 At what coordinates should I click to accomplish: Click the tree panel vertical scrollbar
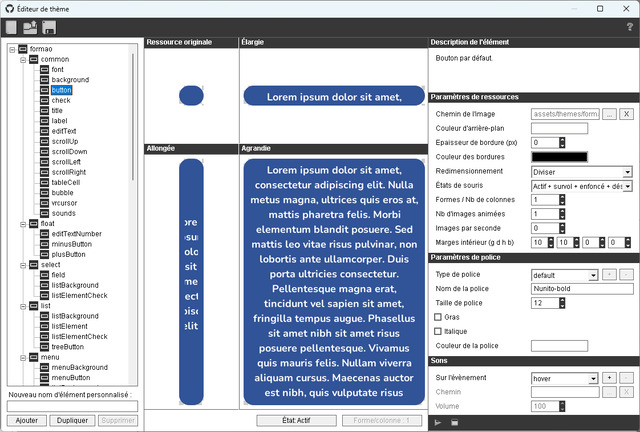[x=133, y=116]
